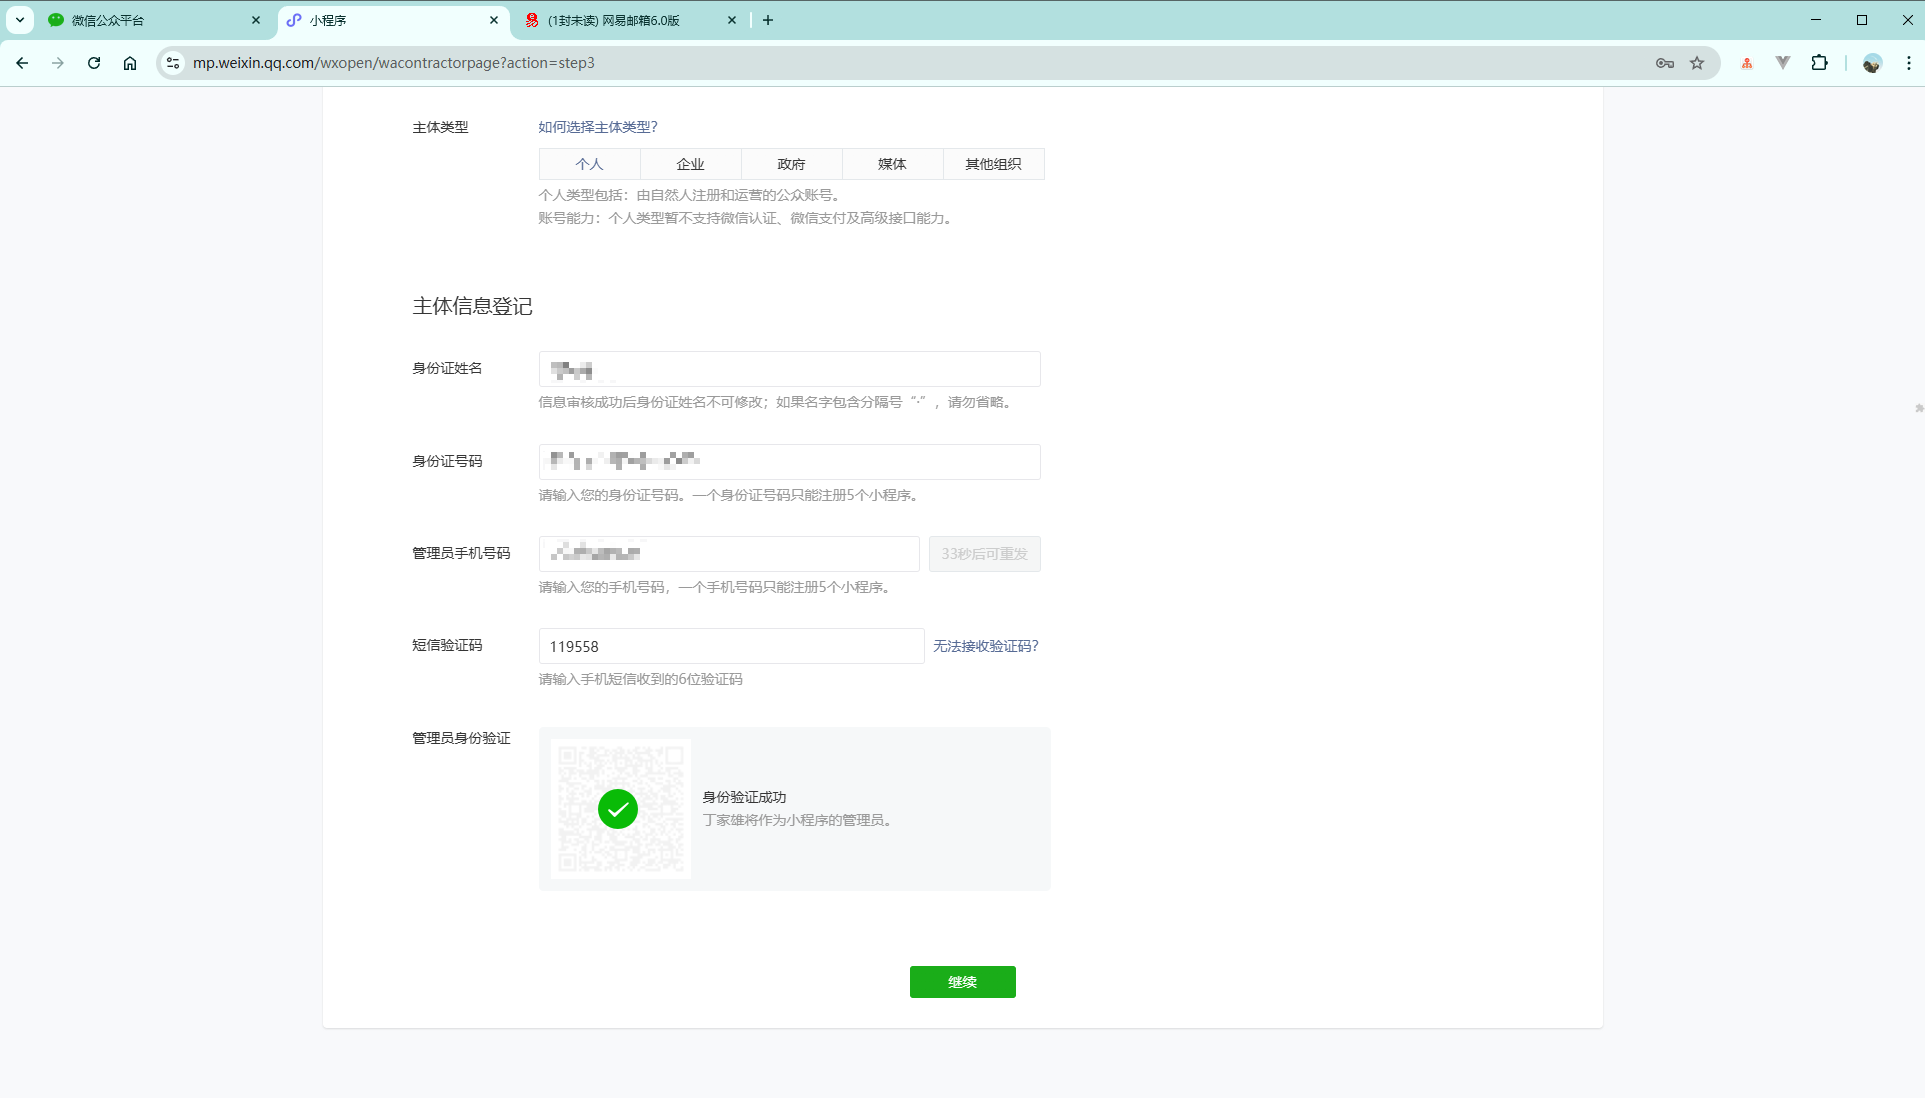Select the 企业 subject type
This screenshot has width=1925, height=1098.
[x=691, y=164]
